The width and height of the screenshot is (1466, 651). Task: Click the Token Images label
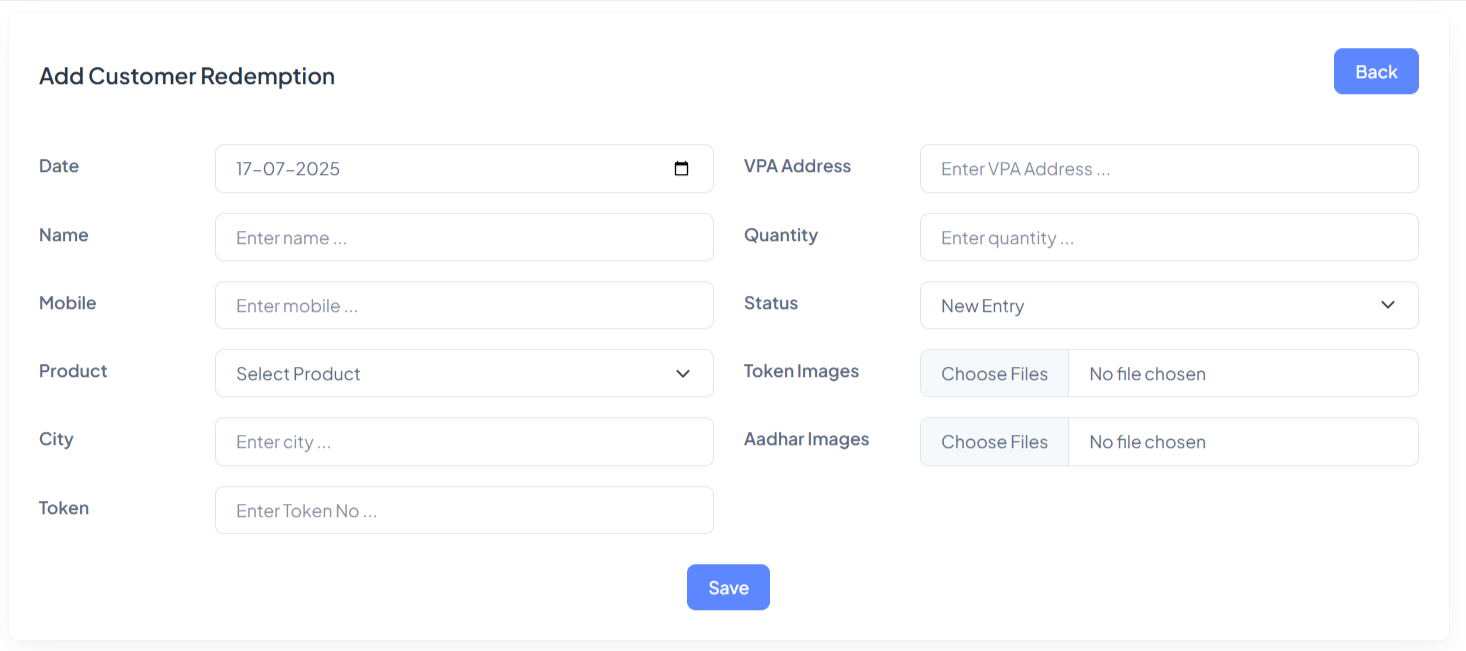click(x=801, y=371)
